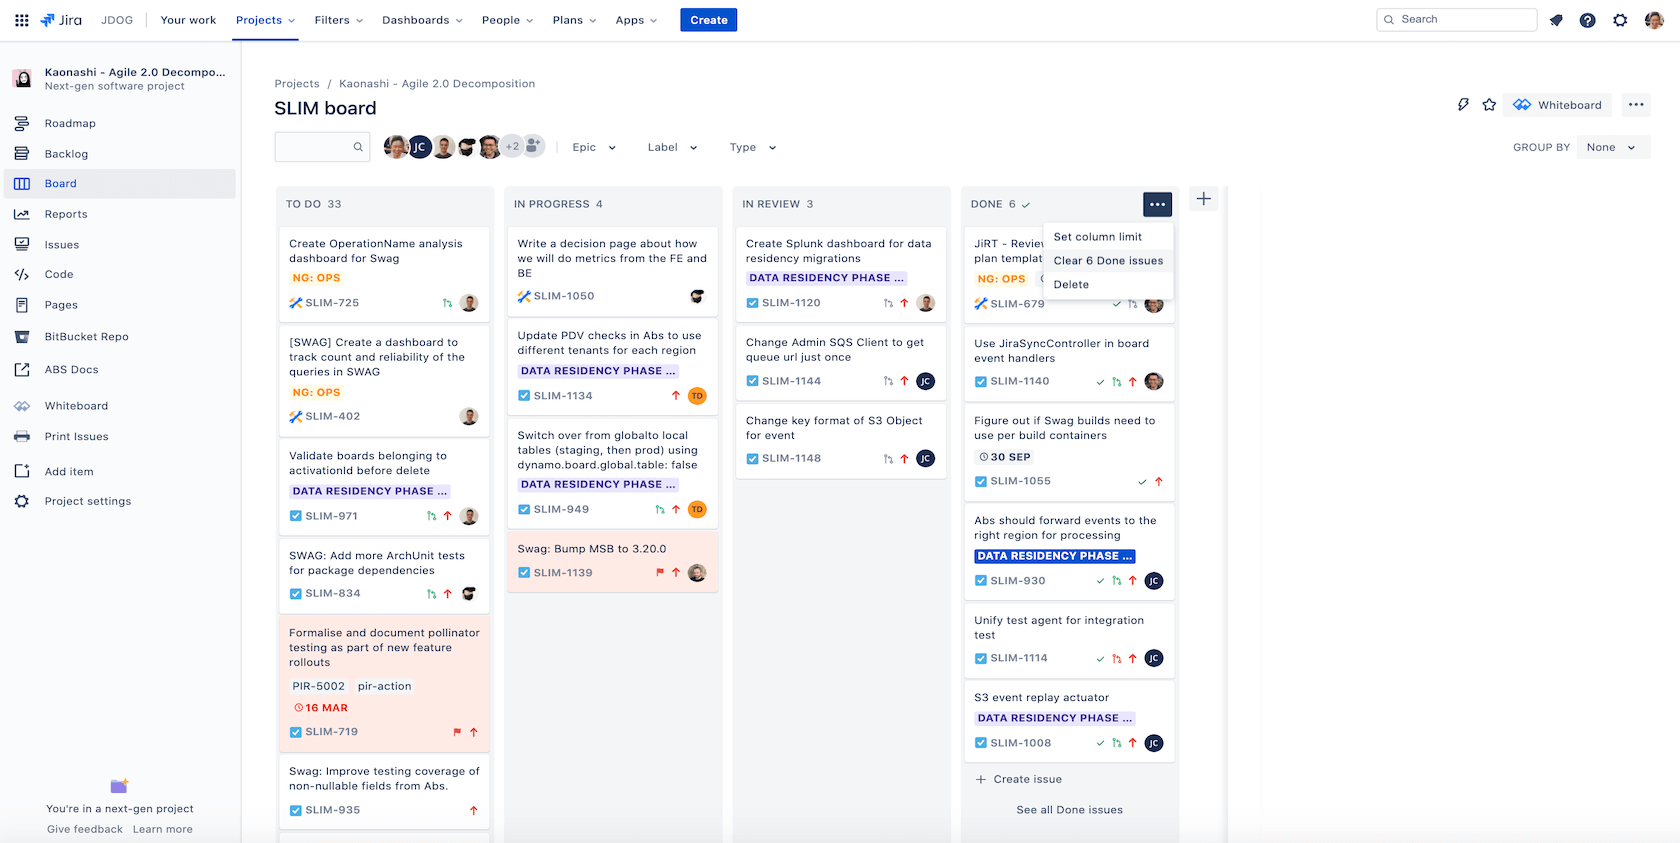Click the task checkbox icon on SLIM-971
1680x843 pixels.
click(x=296, y=516)
